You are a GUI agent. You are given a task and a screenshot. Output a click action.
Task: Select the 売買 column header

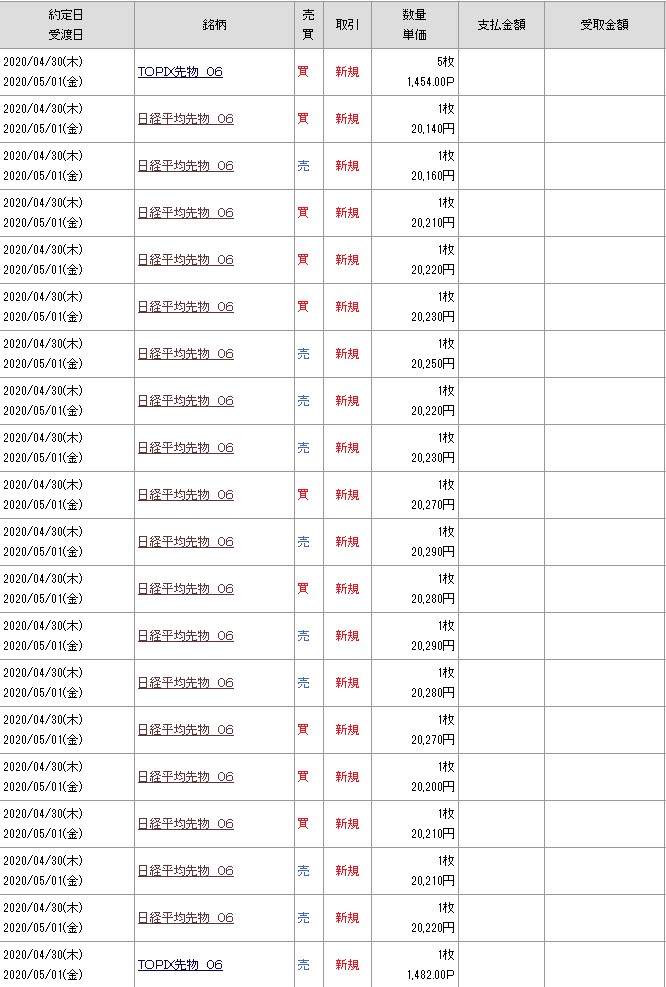308,24
